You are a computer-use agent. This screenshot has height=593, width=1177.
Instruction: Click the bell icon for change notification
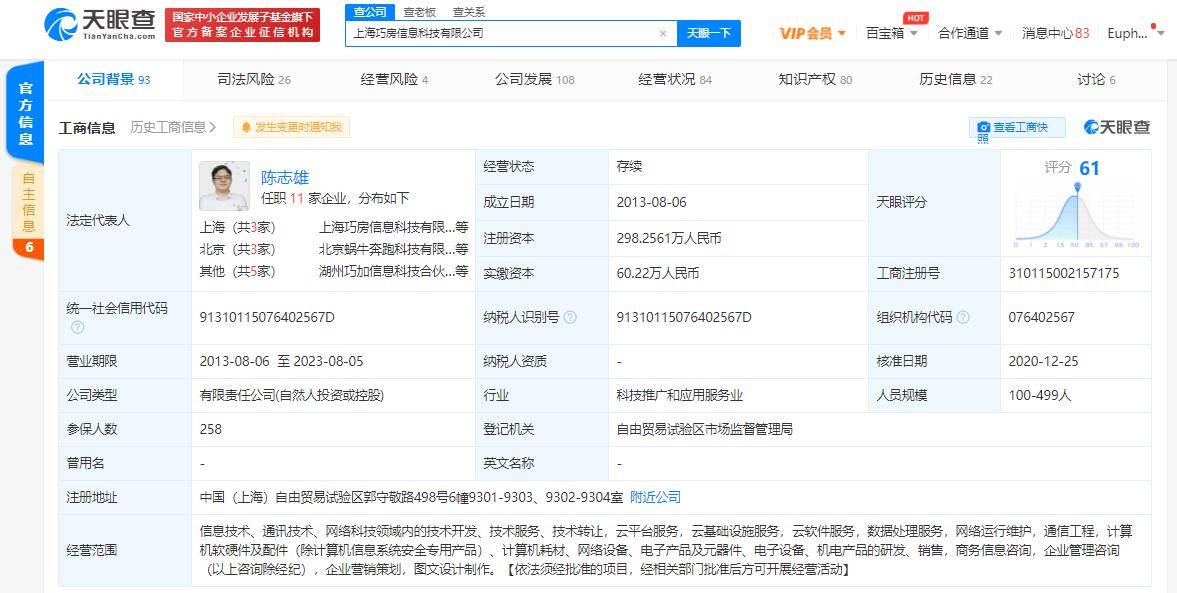click(x=246, y=128)
